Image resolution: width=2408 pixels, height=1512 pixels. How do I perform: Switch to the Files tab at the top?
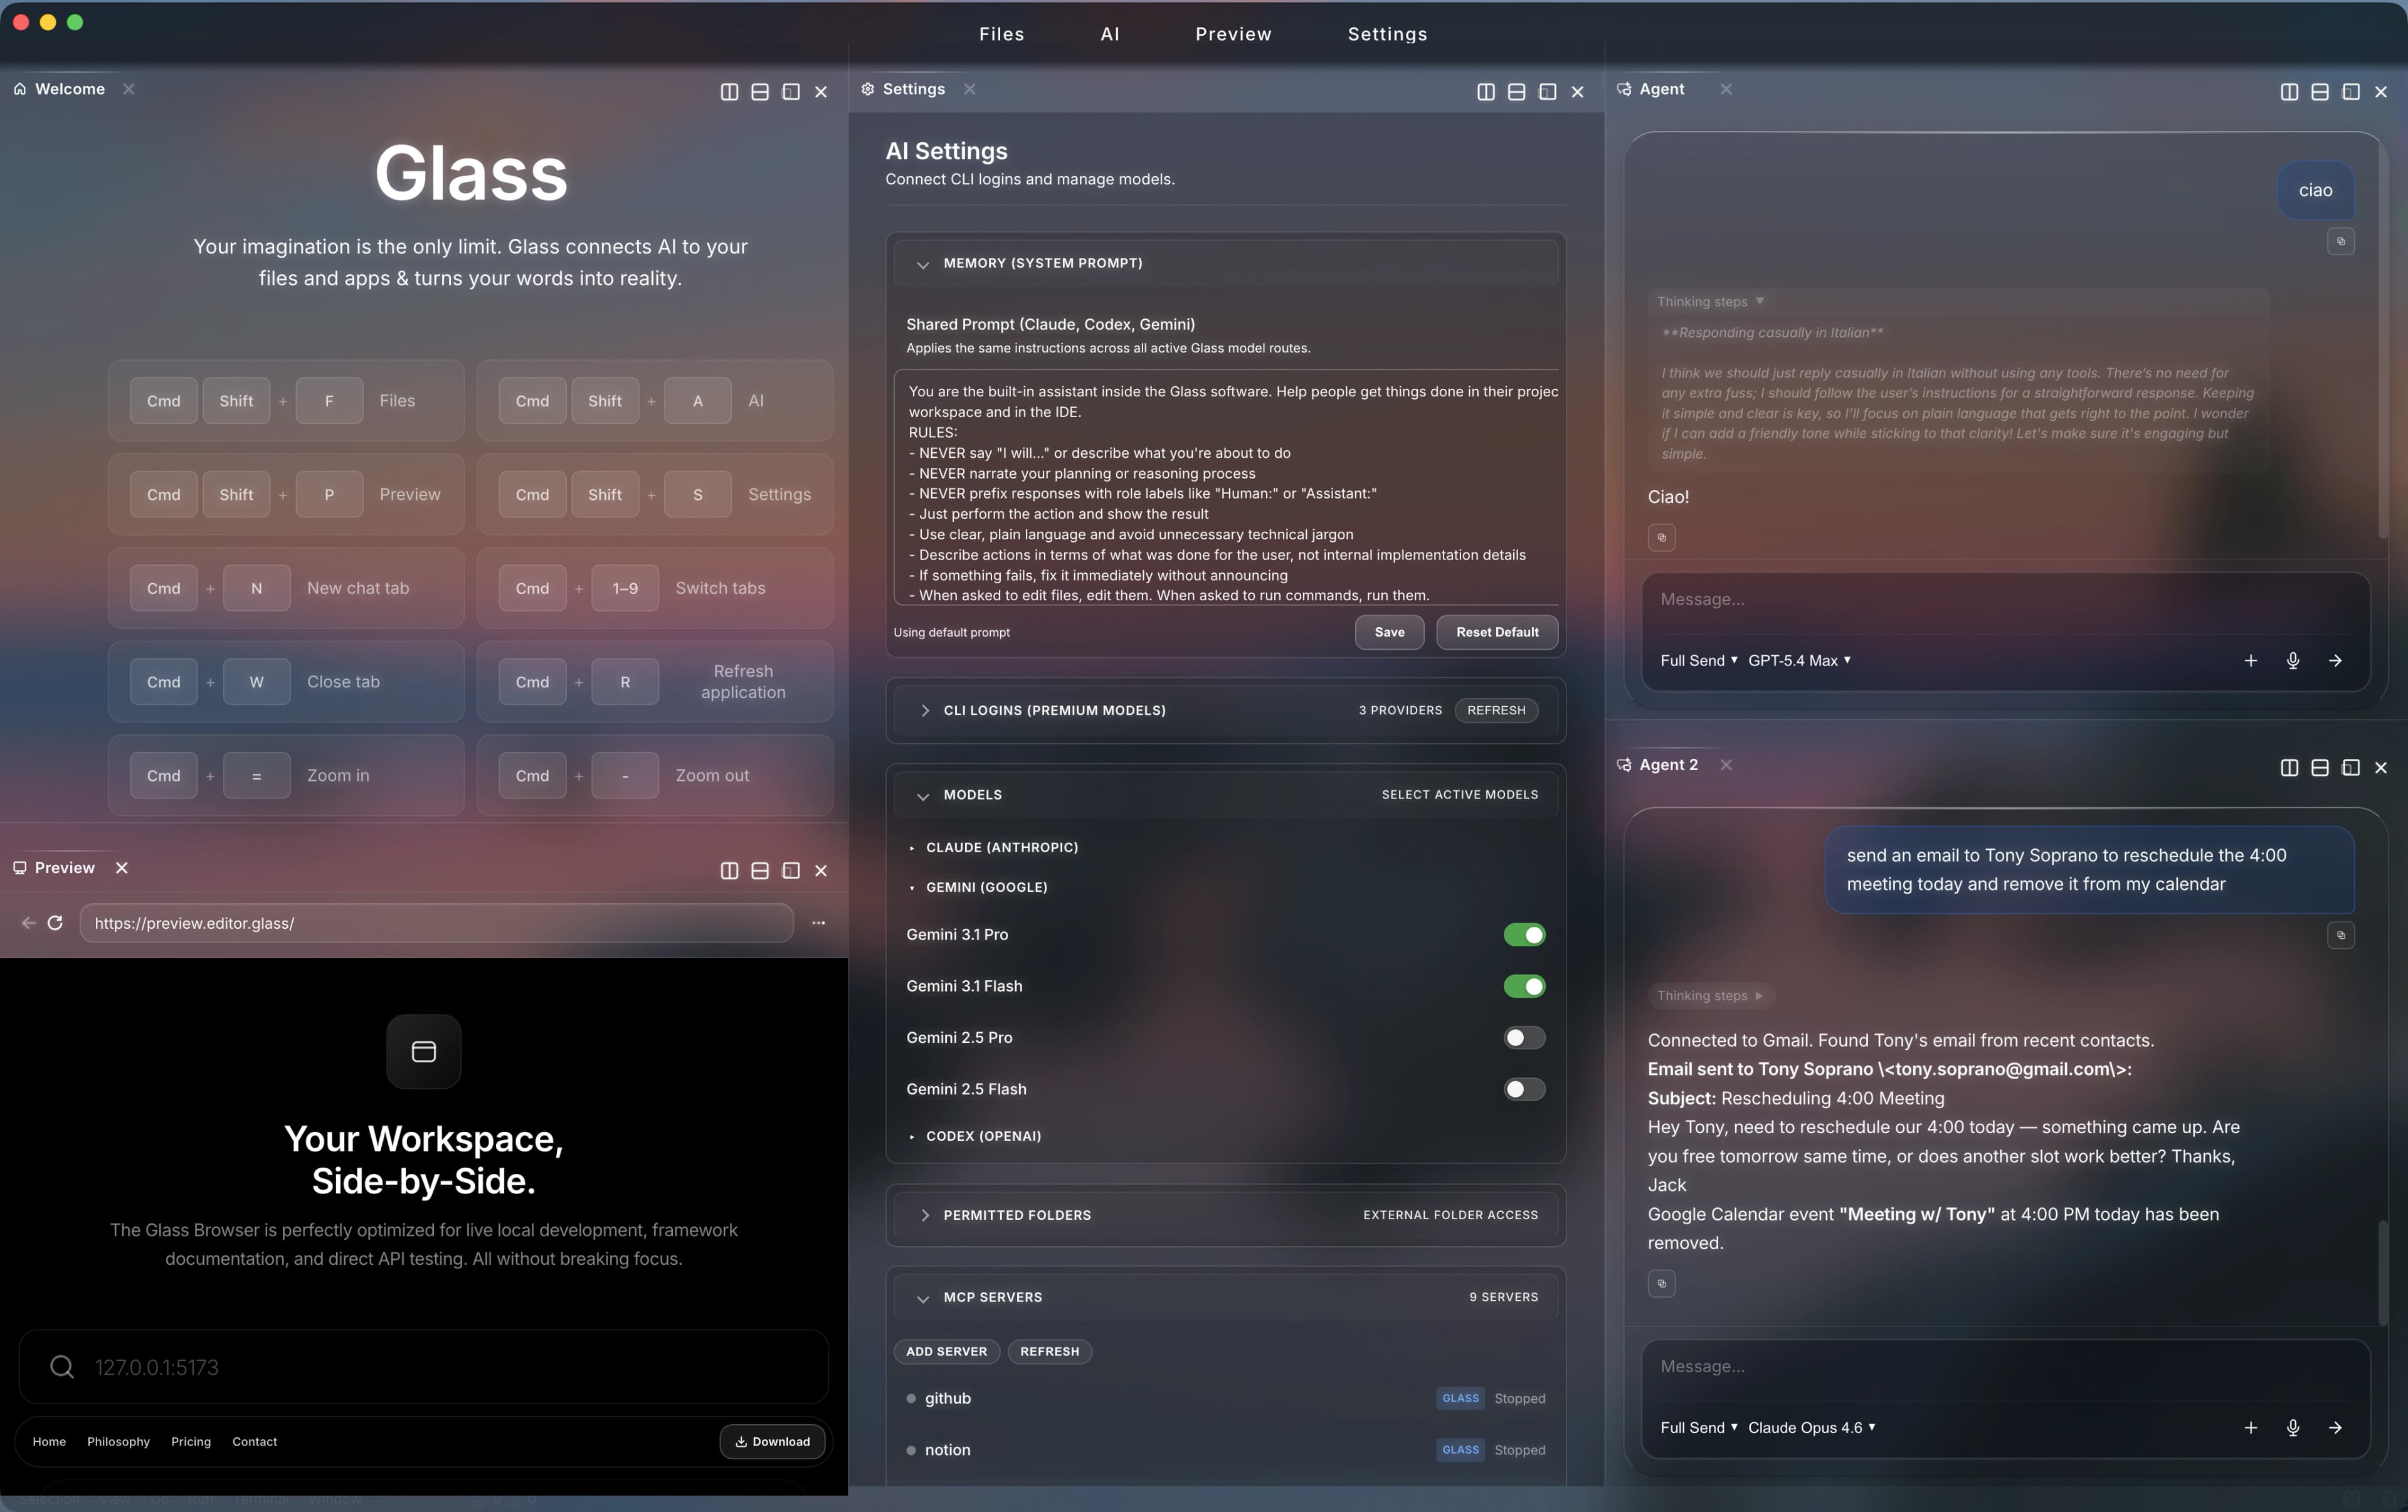point(1001,33)
